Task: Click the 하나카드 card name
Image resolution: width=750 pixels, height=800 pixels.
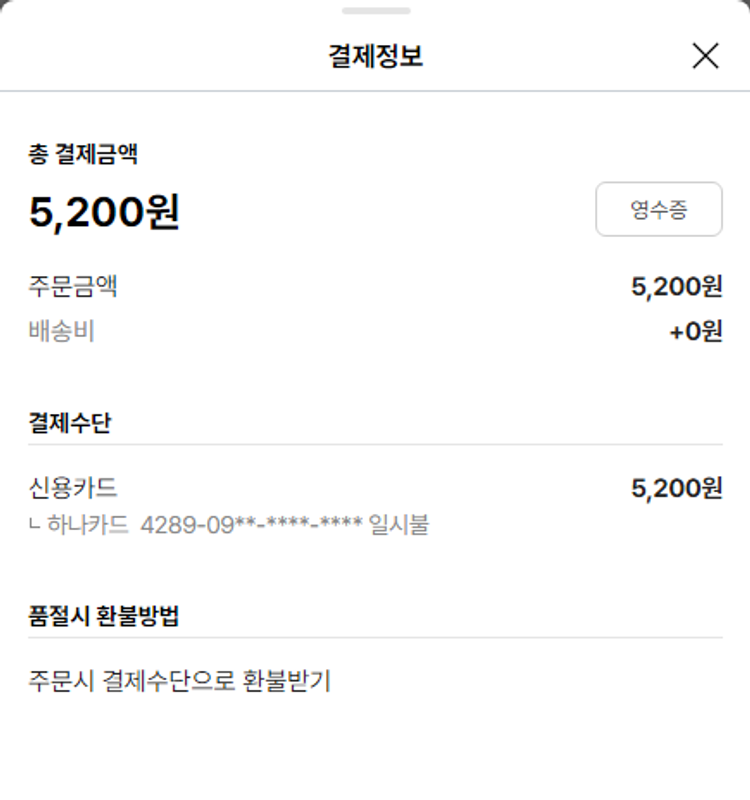Action: click(89, 524)
